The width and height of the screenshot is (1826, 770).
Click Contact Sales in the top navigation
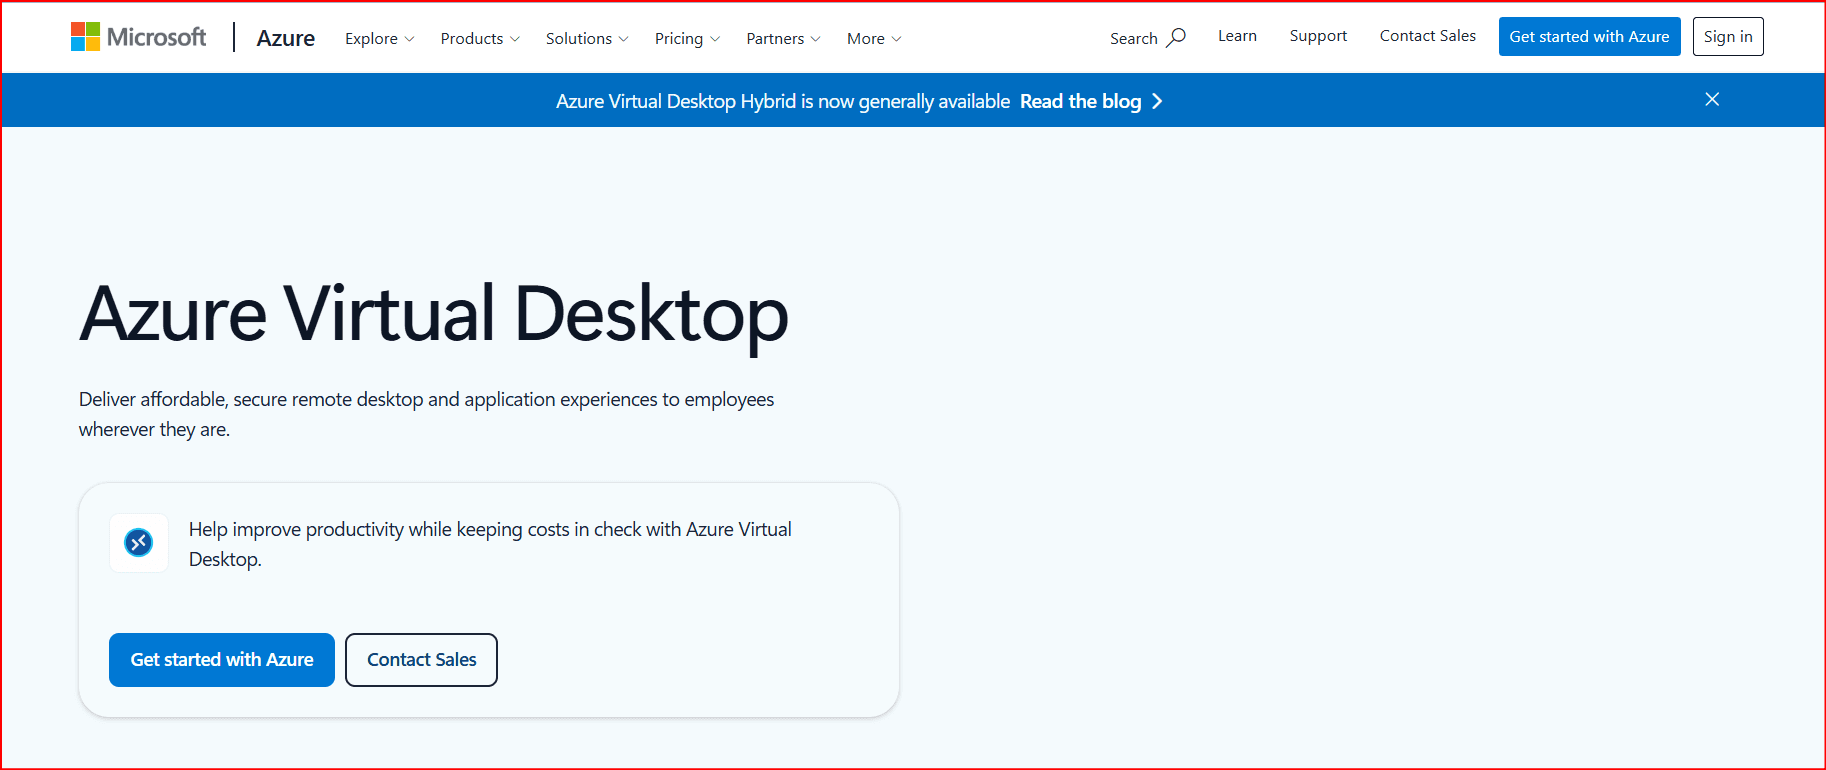click(1428, 36)
